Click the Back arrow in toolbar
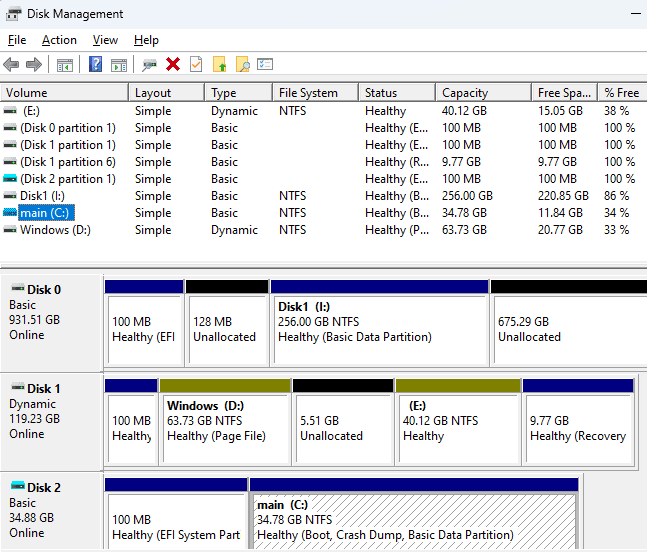 coord(11,64)
